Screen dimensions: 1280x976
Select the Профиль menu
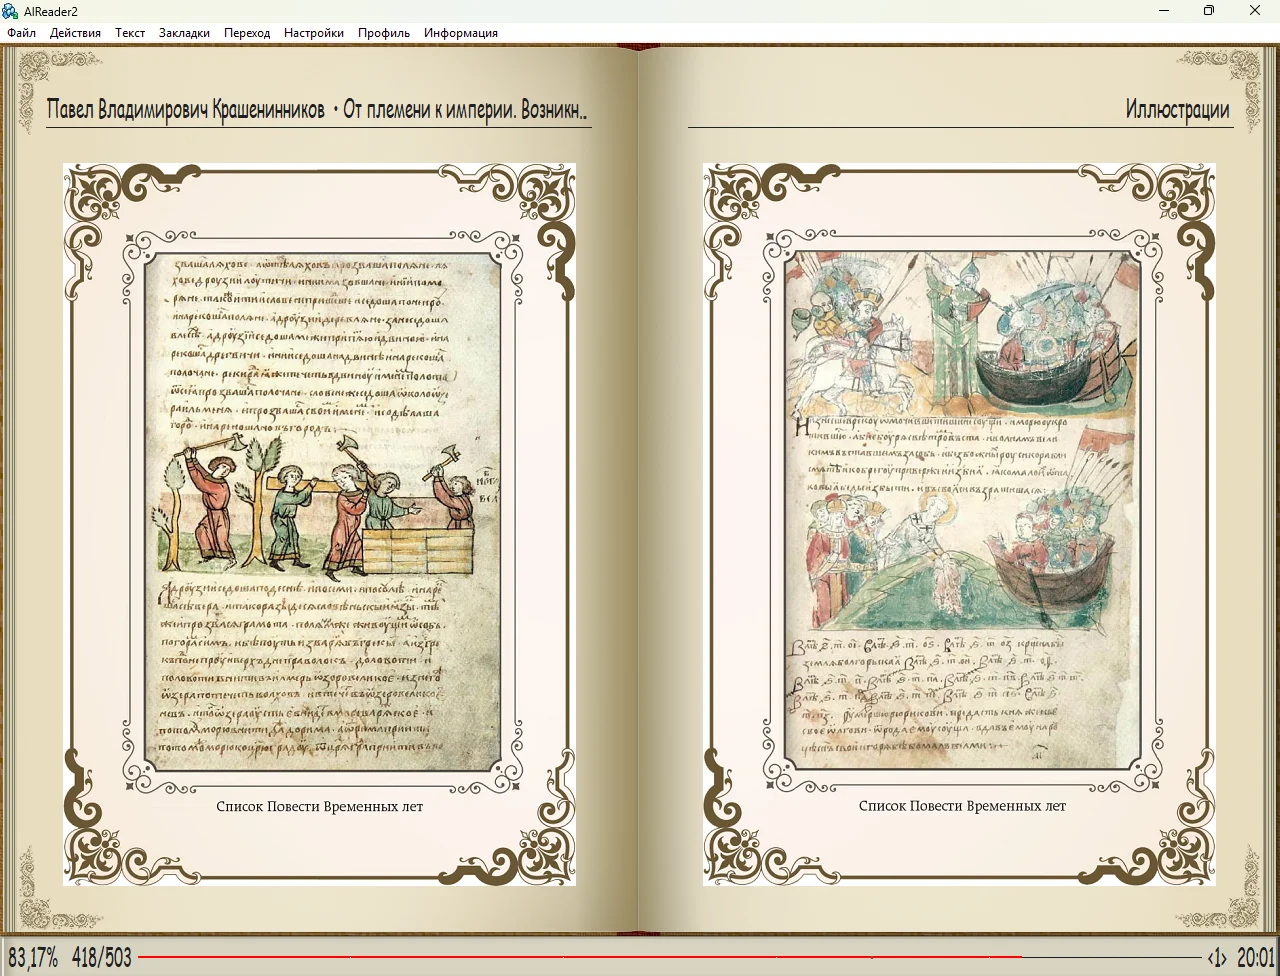pos(384,33)
